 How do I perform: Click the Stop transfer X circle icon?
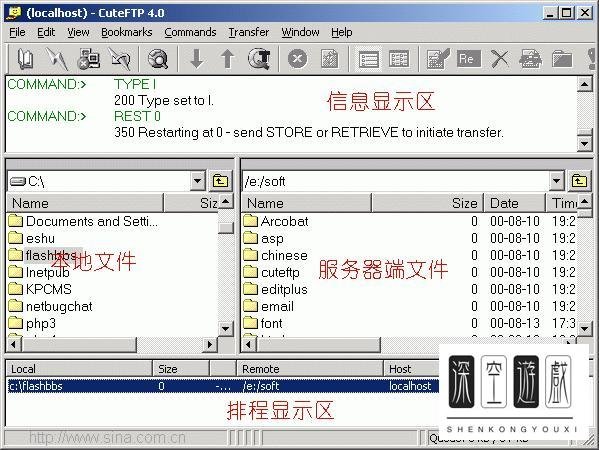[297, 59]
